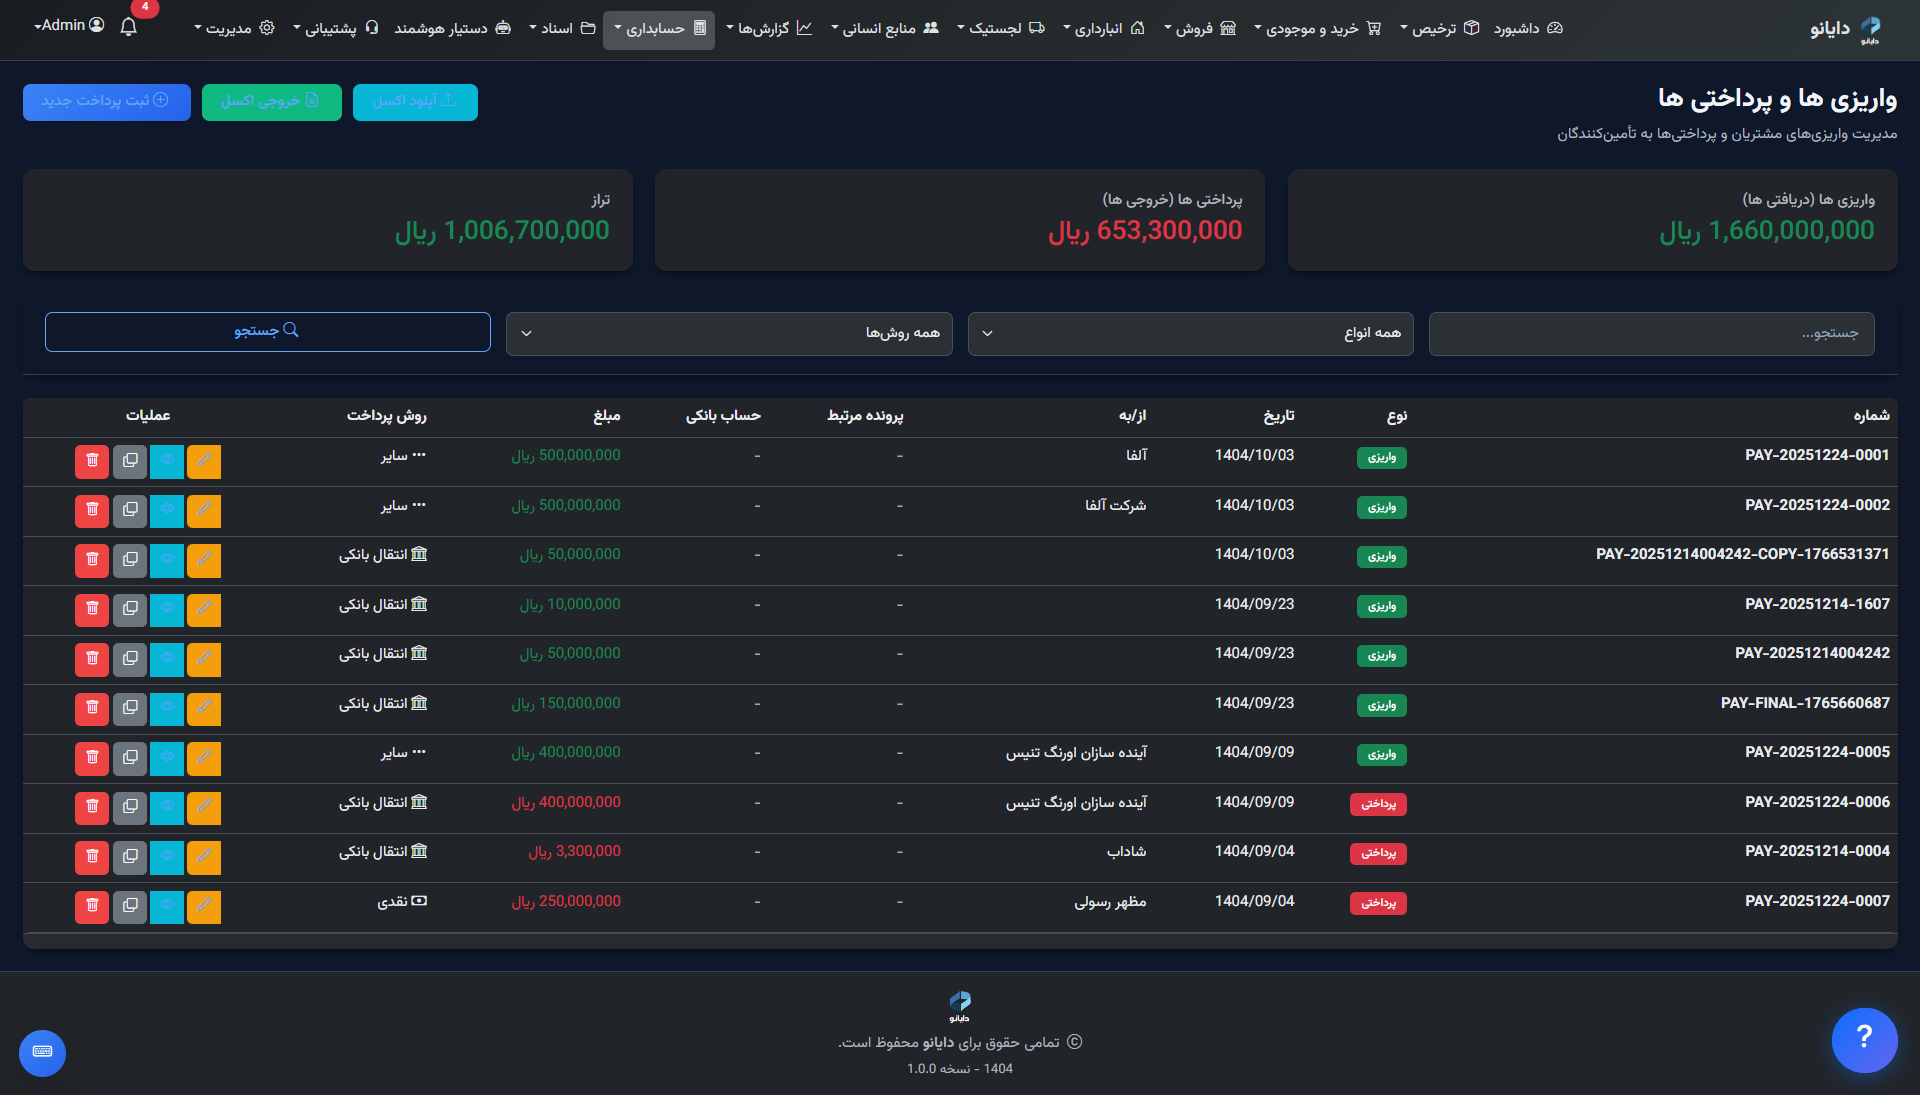
Task: Click the جستجو search text field
Action: coord(1651,333)
